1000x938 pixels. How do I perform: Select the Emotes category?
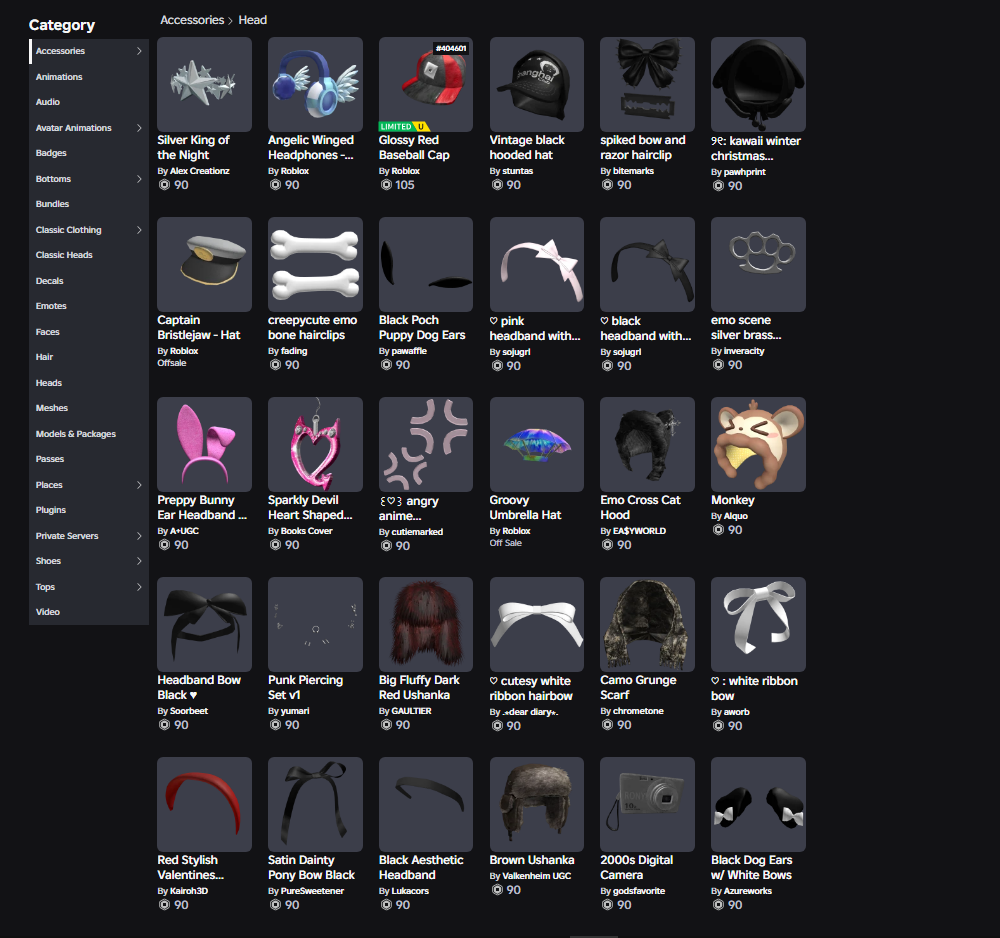point(50,306)
